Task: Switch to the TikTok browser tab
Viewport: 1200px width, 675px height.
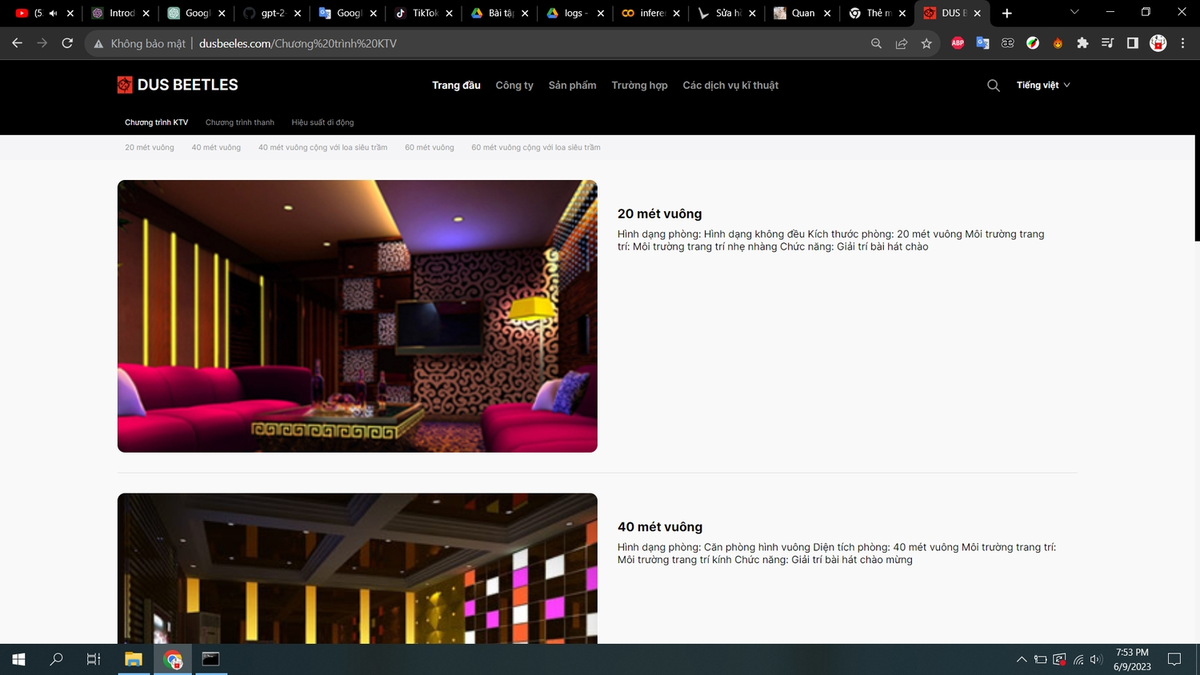Action: (x=424, y=13)
